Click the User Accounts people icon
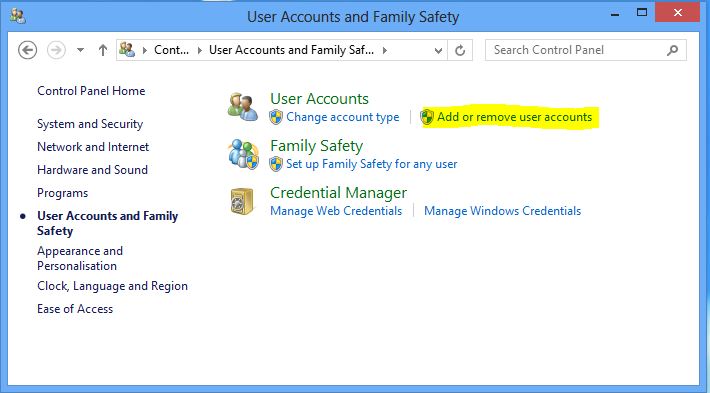 tap(243, 107)
